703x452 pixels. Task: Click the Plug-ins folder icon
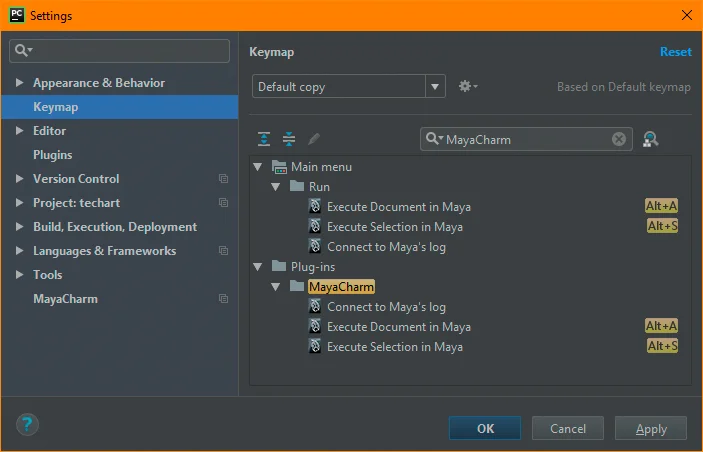[279, 266]
